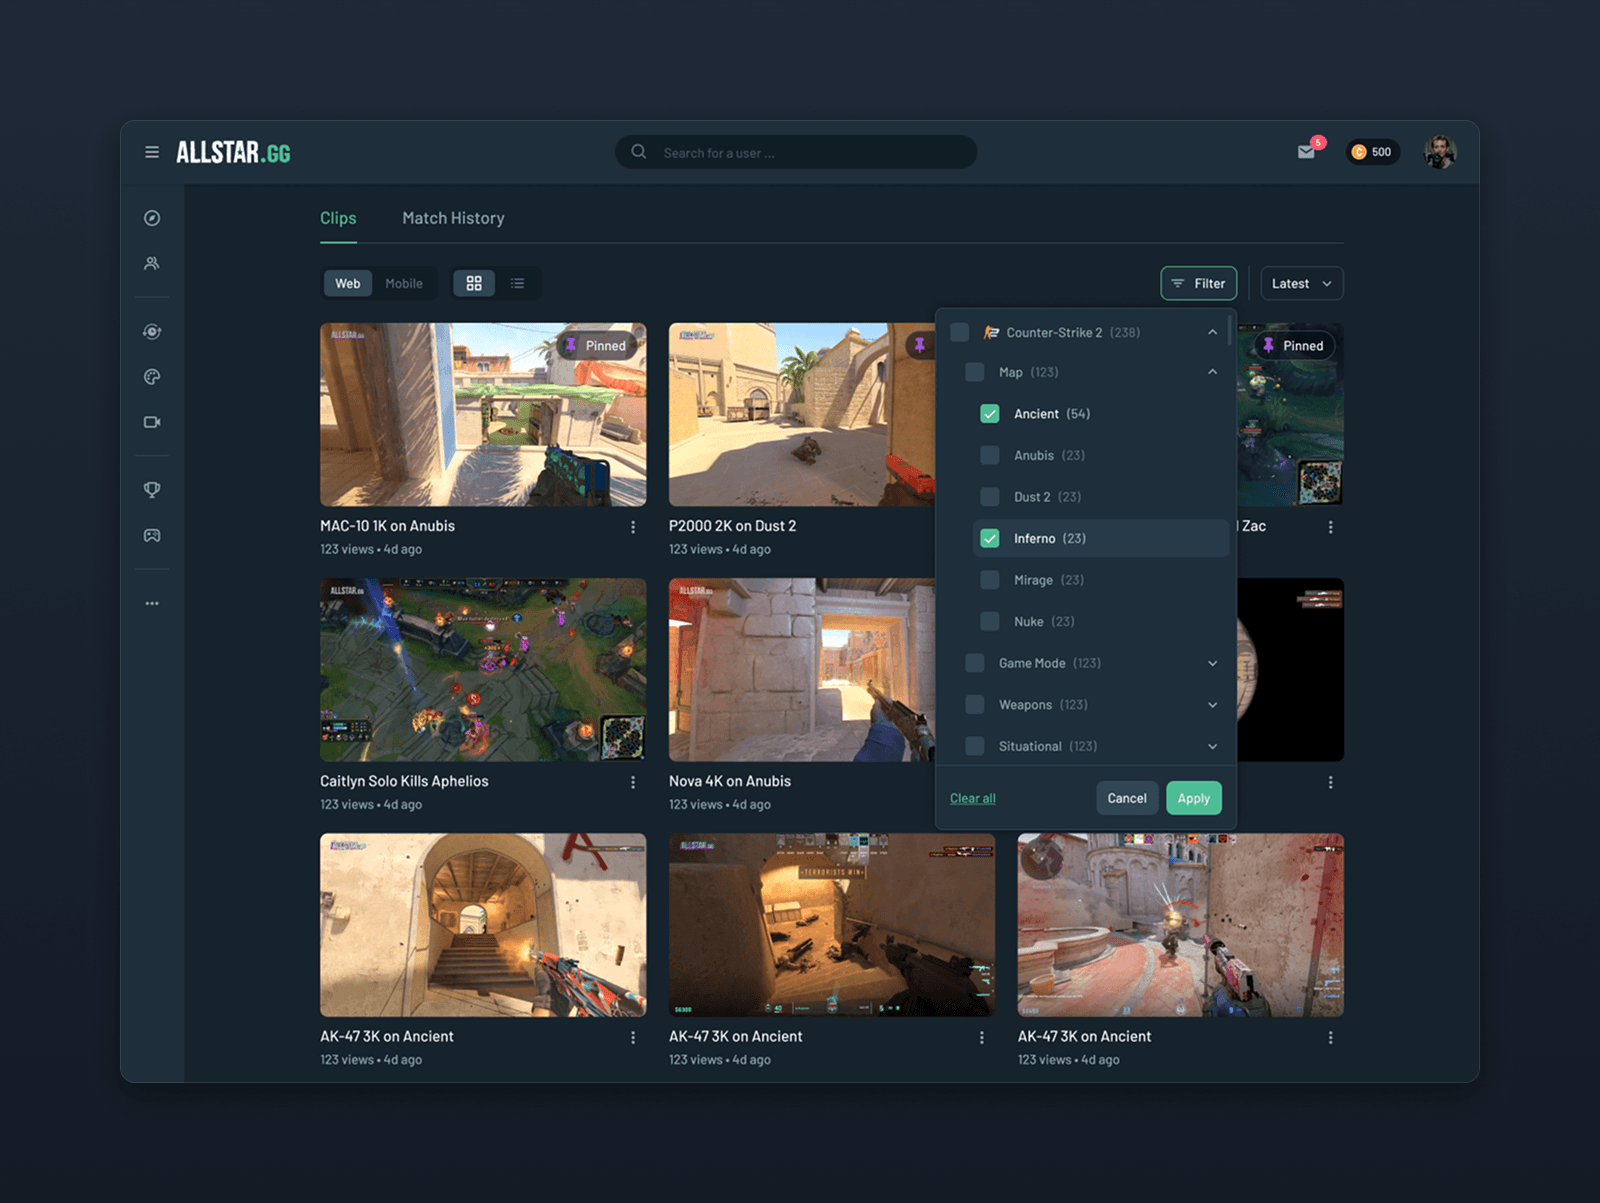Collapse the Map section chevron
This screenshot has width=1600, height=1203.
tap(1213, 372)
